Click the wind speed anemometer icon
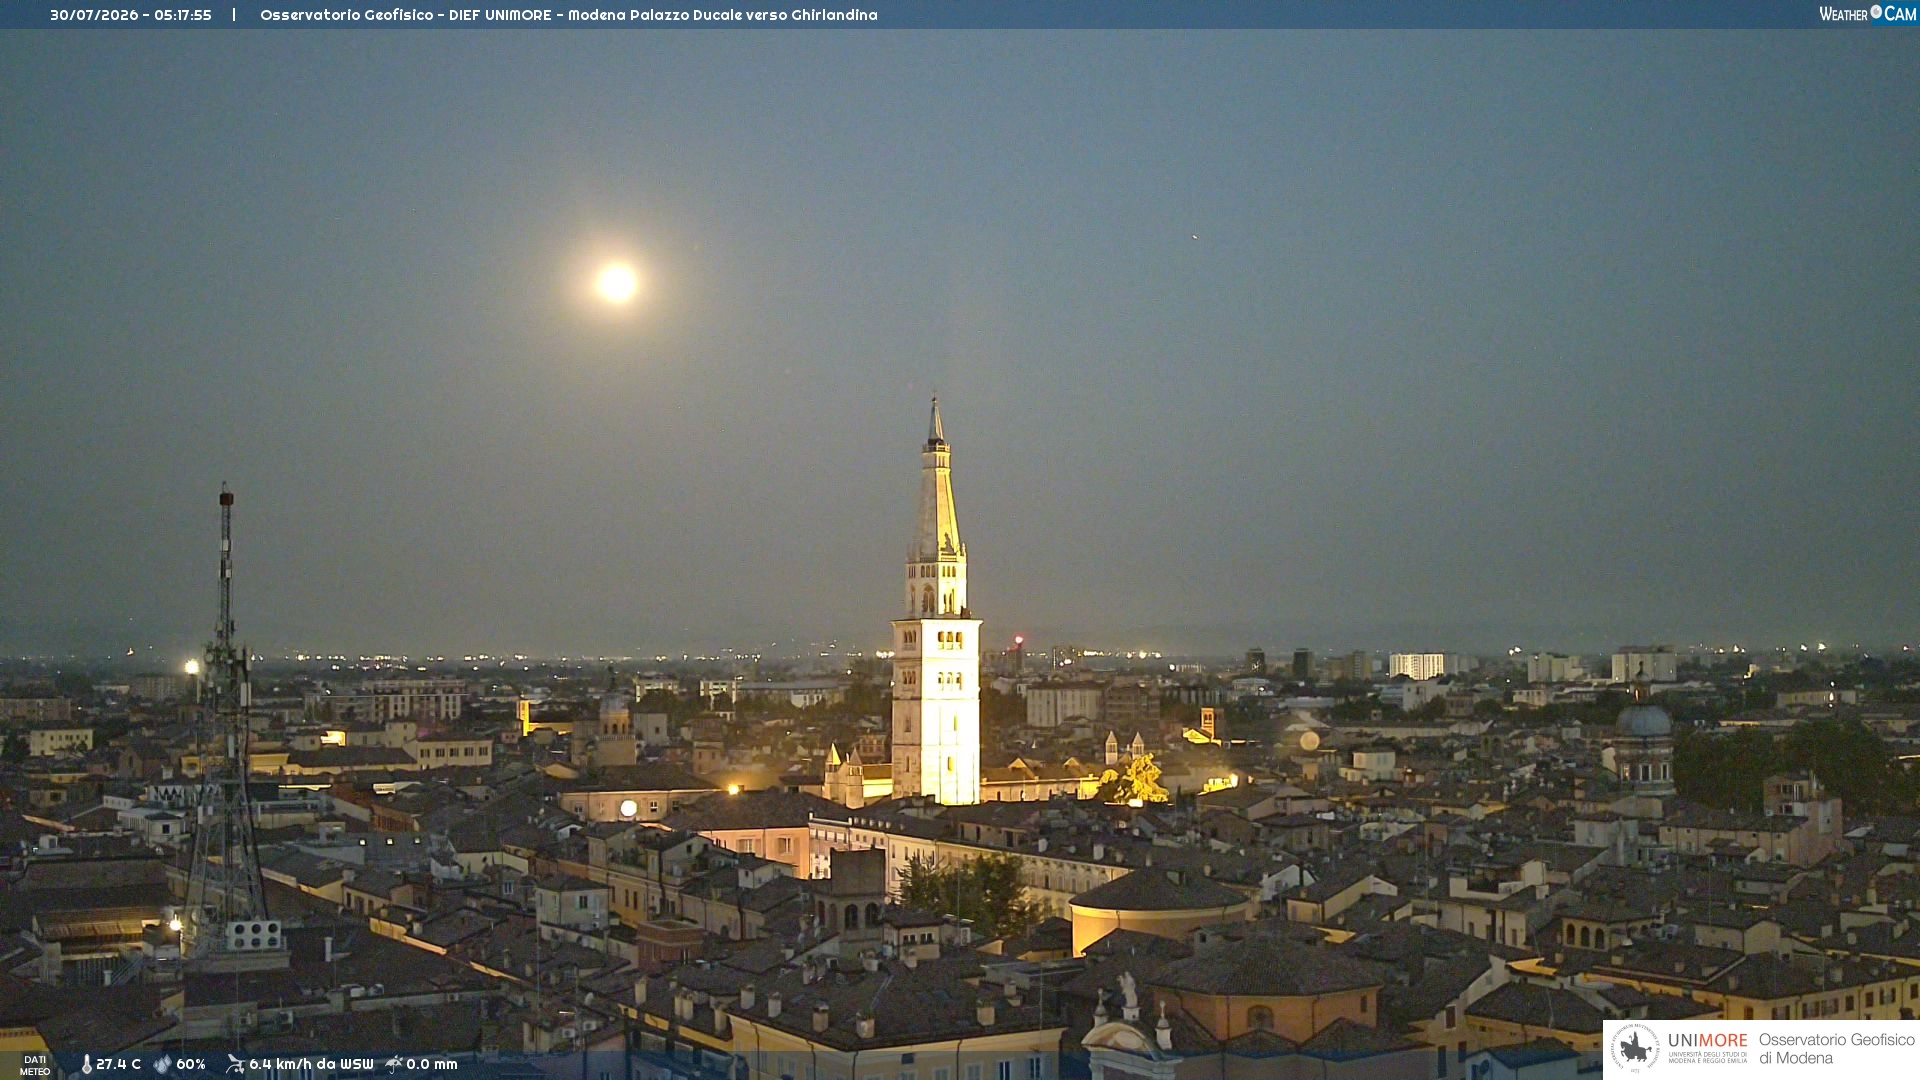Viewport: 1920px width, 1080px height. point(235,1065)
